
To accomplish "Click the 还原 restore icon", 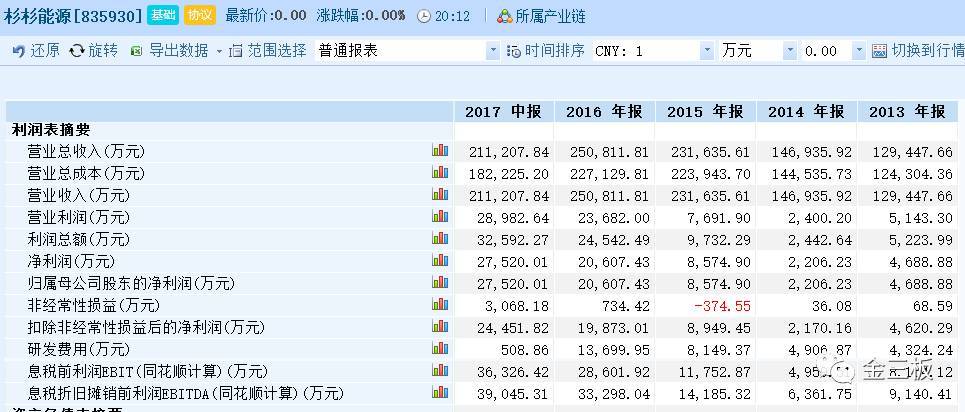I will [18, 51].
